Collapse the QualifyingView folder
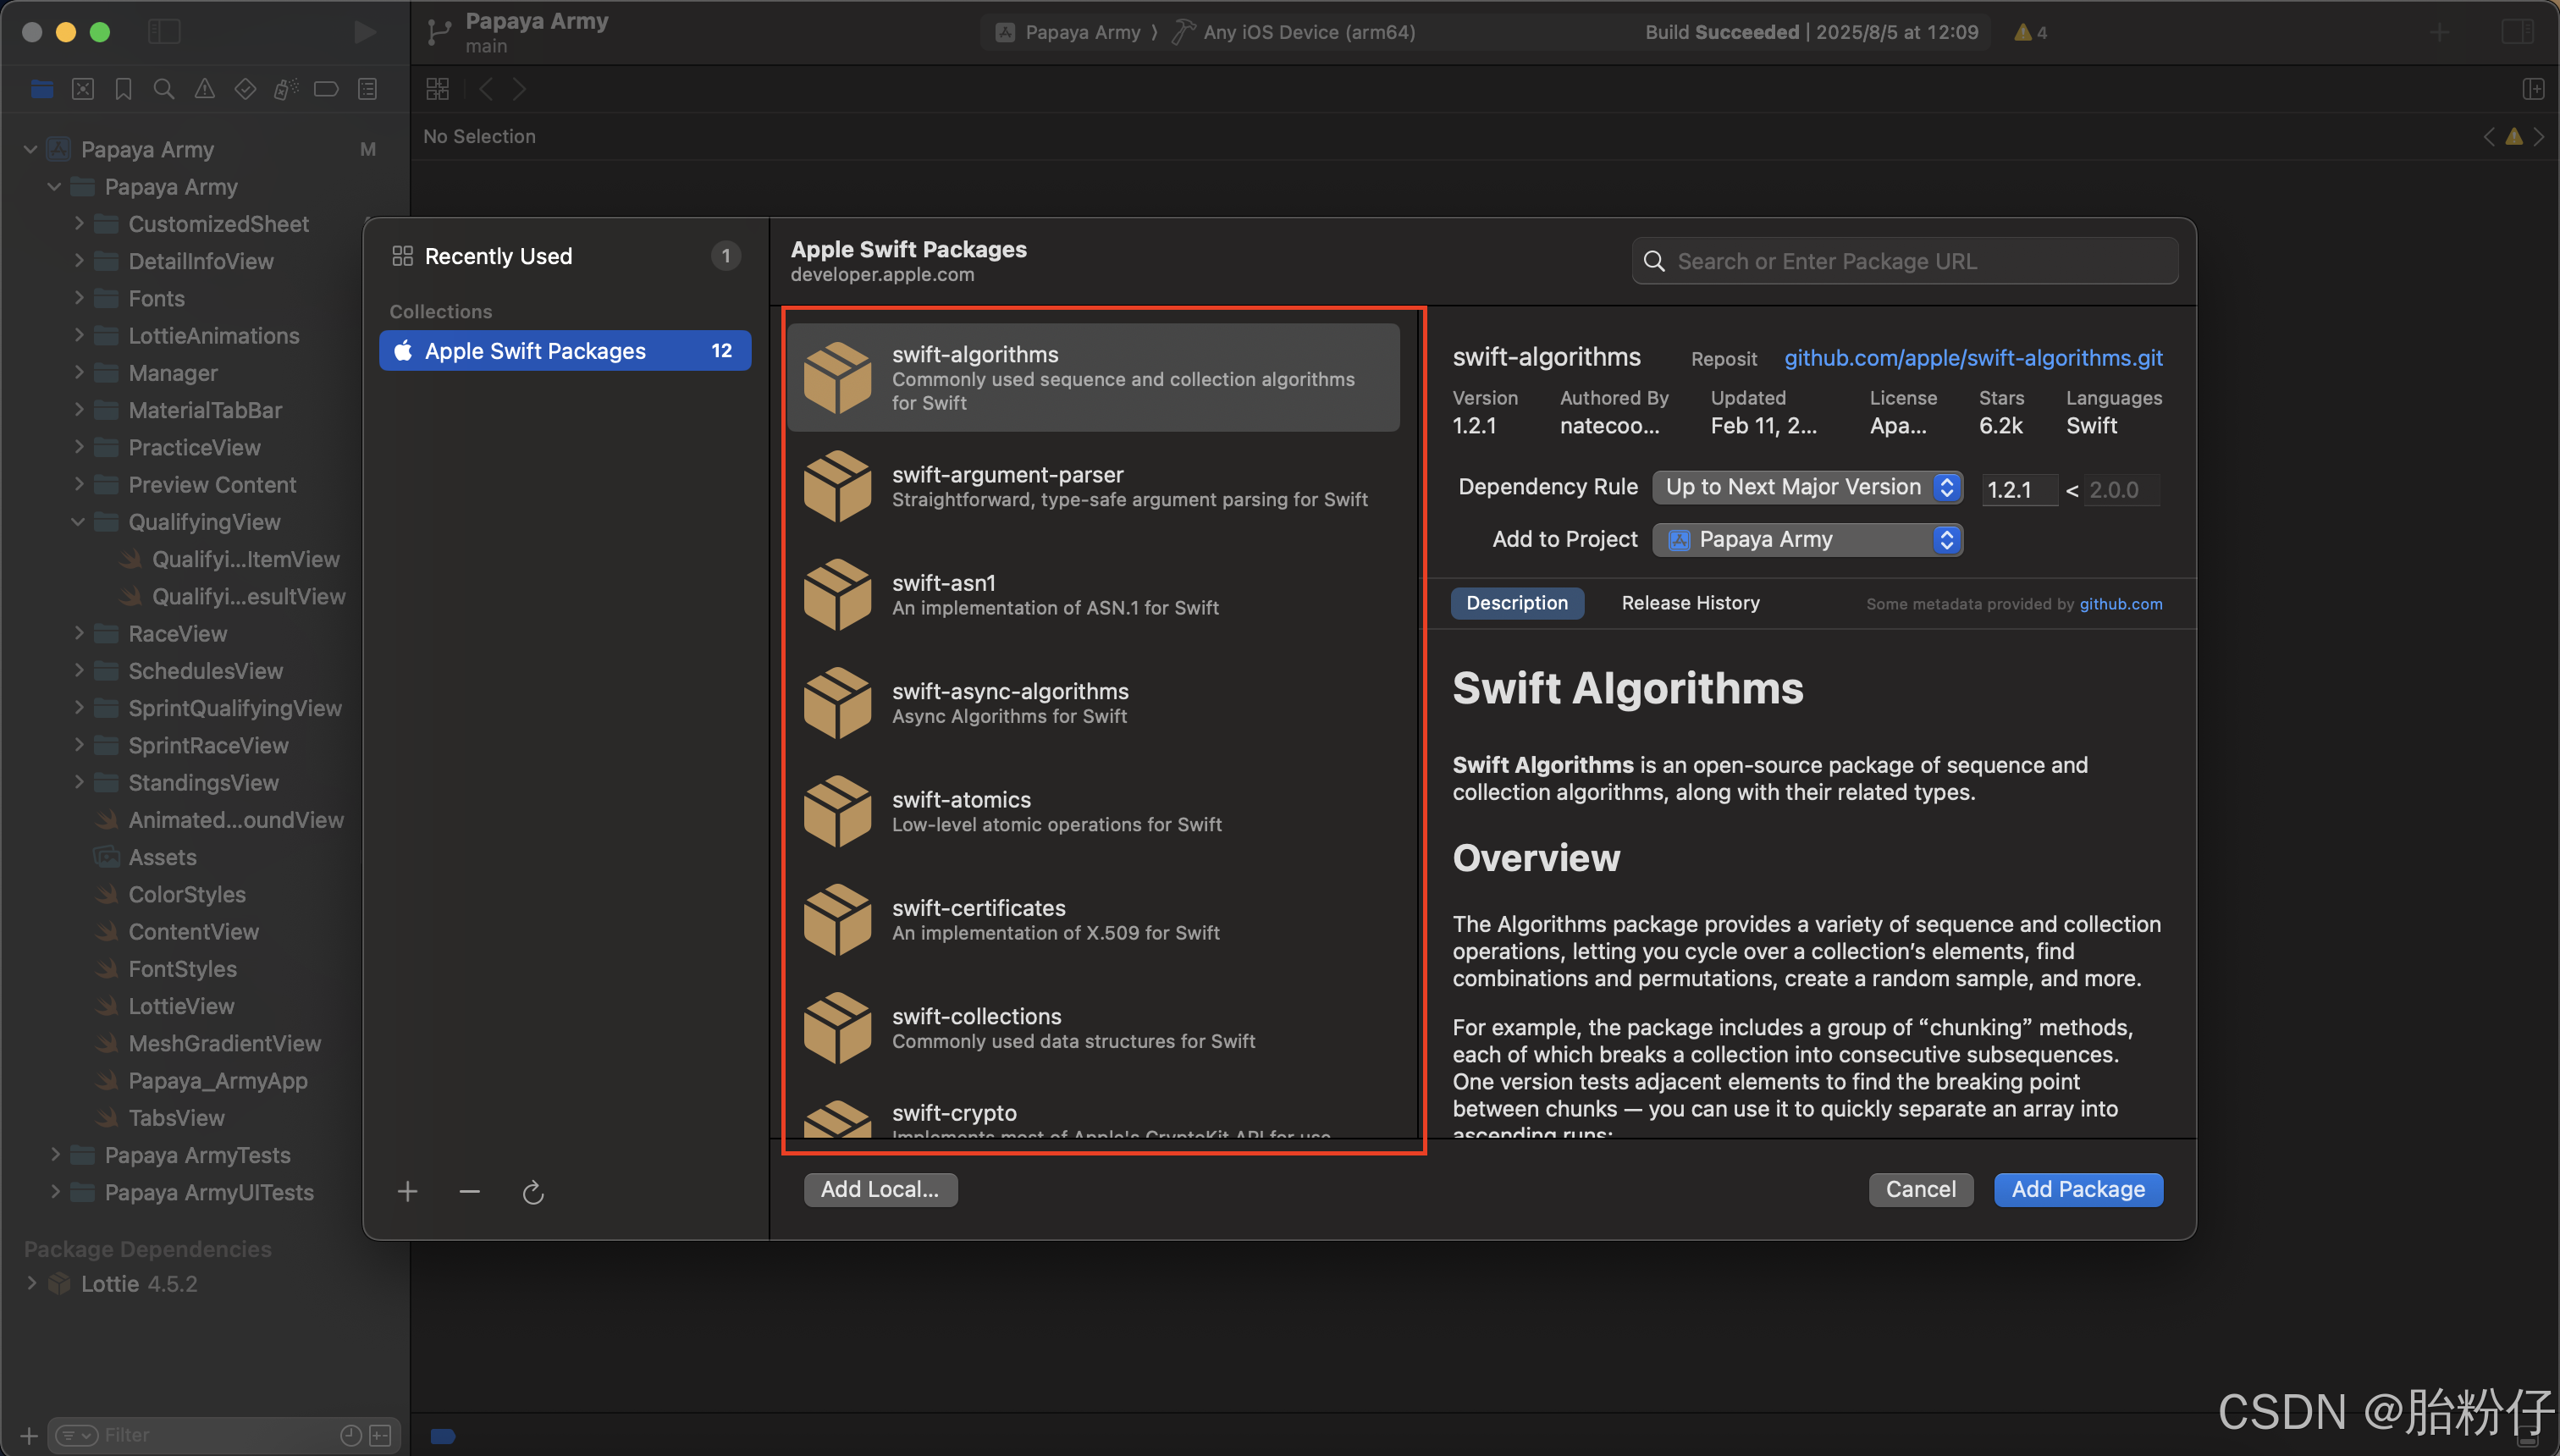 pyautogui.click(x=78, y=522)
